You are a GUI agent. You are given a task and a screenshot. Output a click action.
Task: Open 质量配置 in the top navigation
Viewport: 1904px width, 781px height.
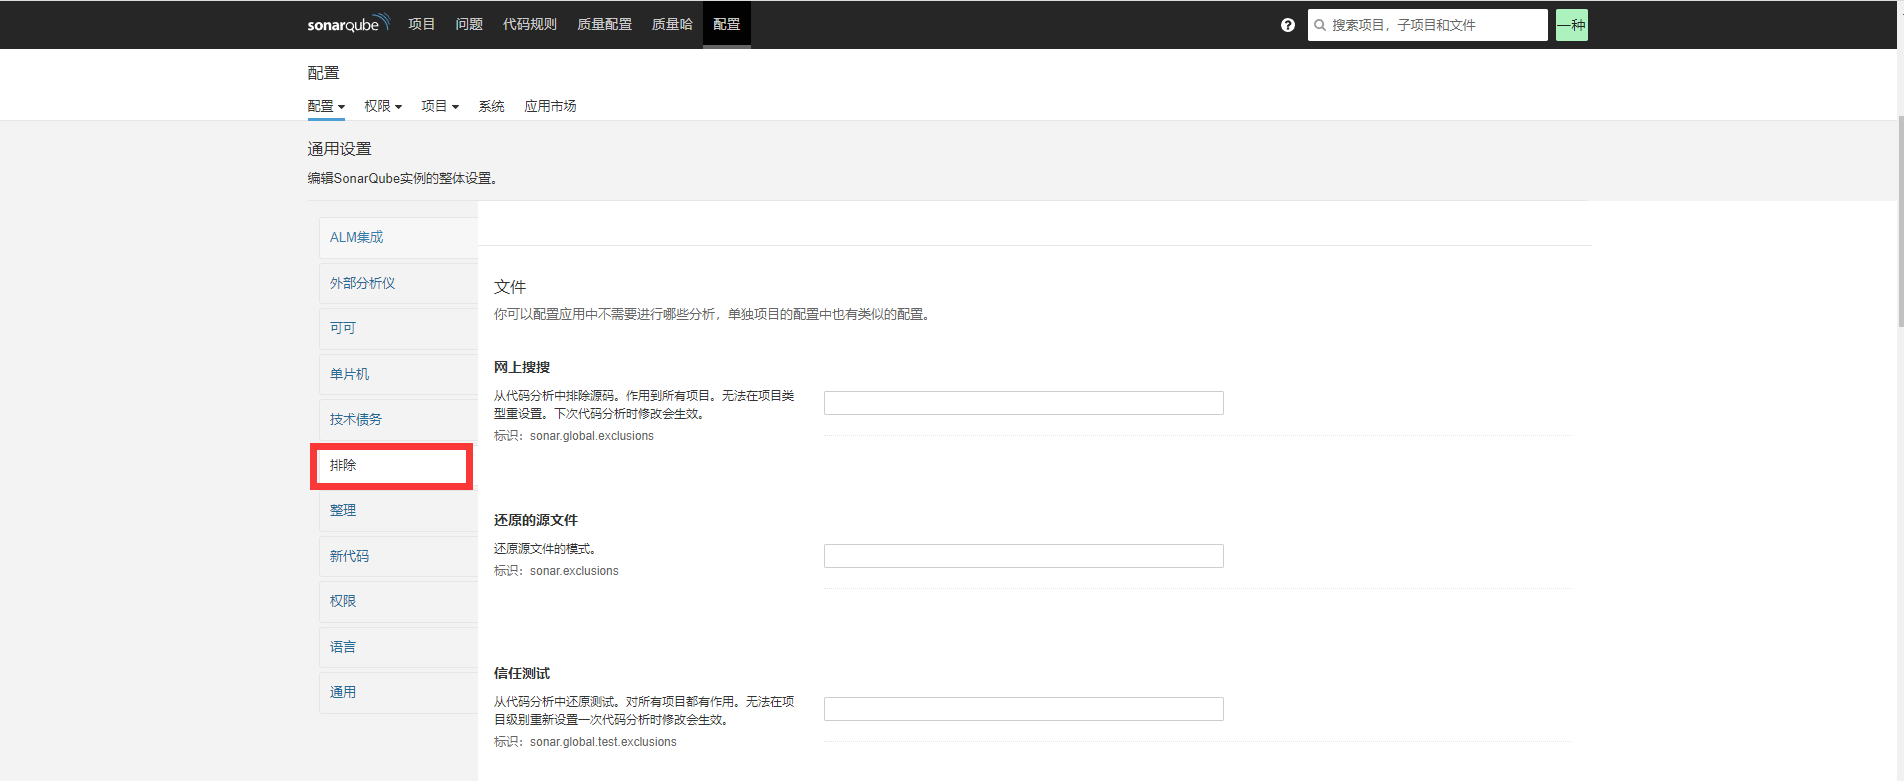(x=604, y=24)
